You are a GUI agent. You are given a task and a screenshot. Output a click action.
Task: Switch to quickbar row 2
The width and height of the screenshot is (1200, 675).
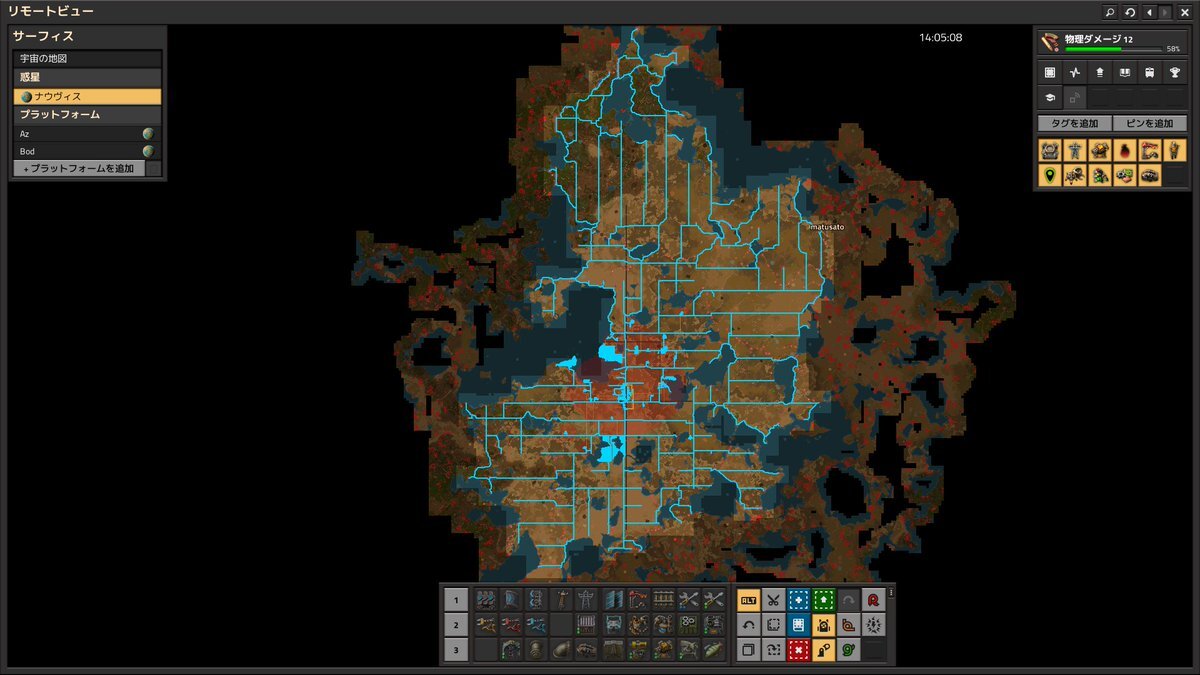coord(455,625)
